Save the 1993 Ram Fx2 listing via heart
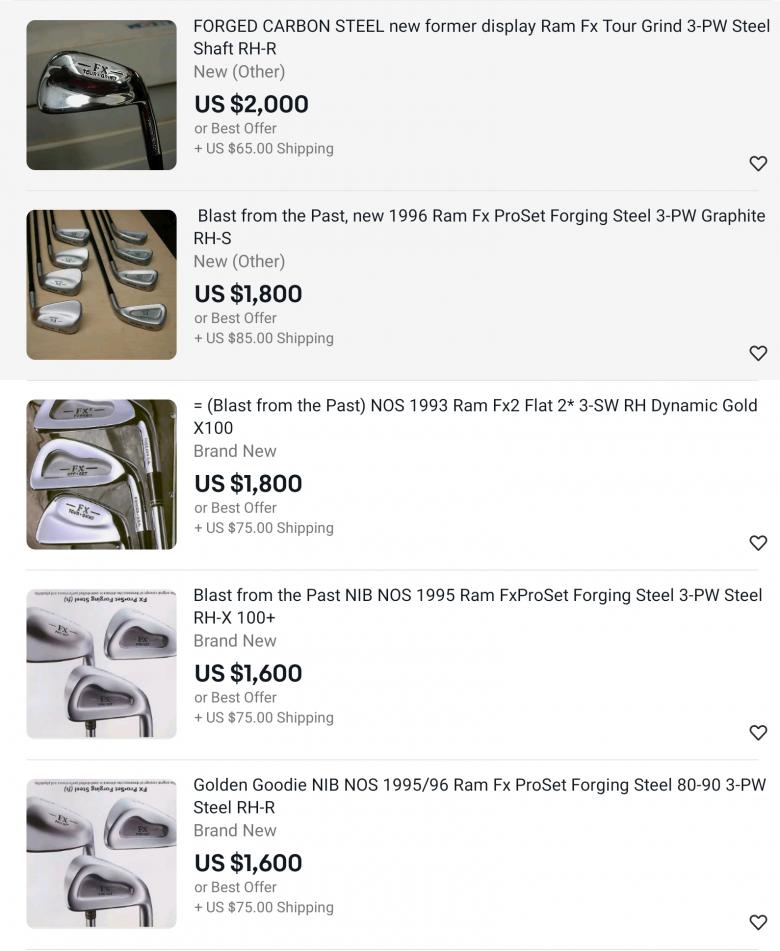 pyautogui.click(x=758, y=543)
